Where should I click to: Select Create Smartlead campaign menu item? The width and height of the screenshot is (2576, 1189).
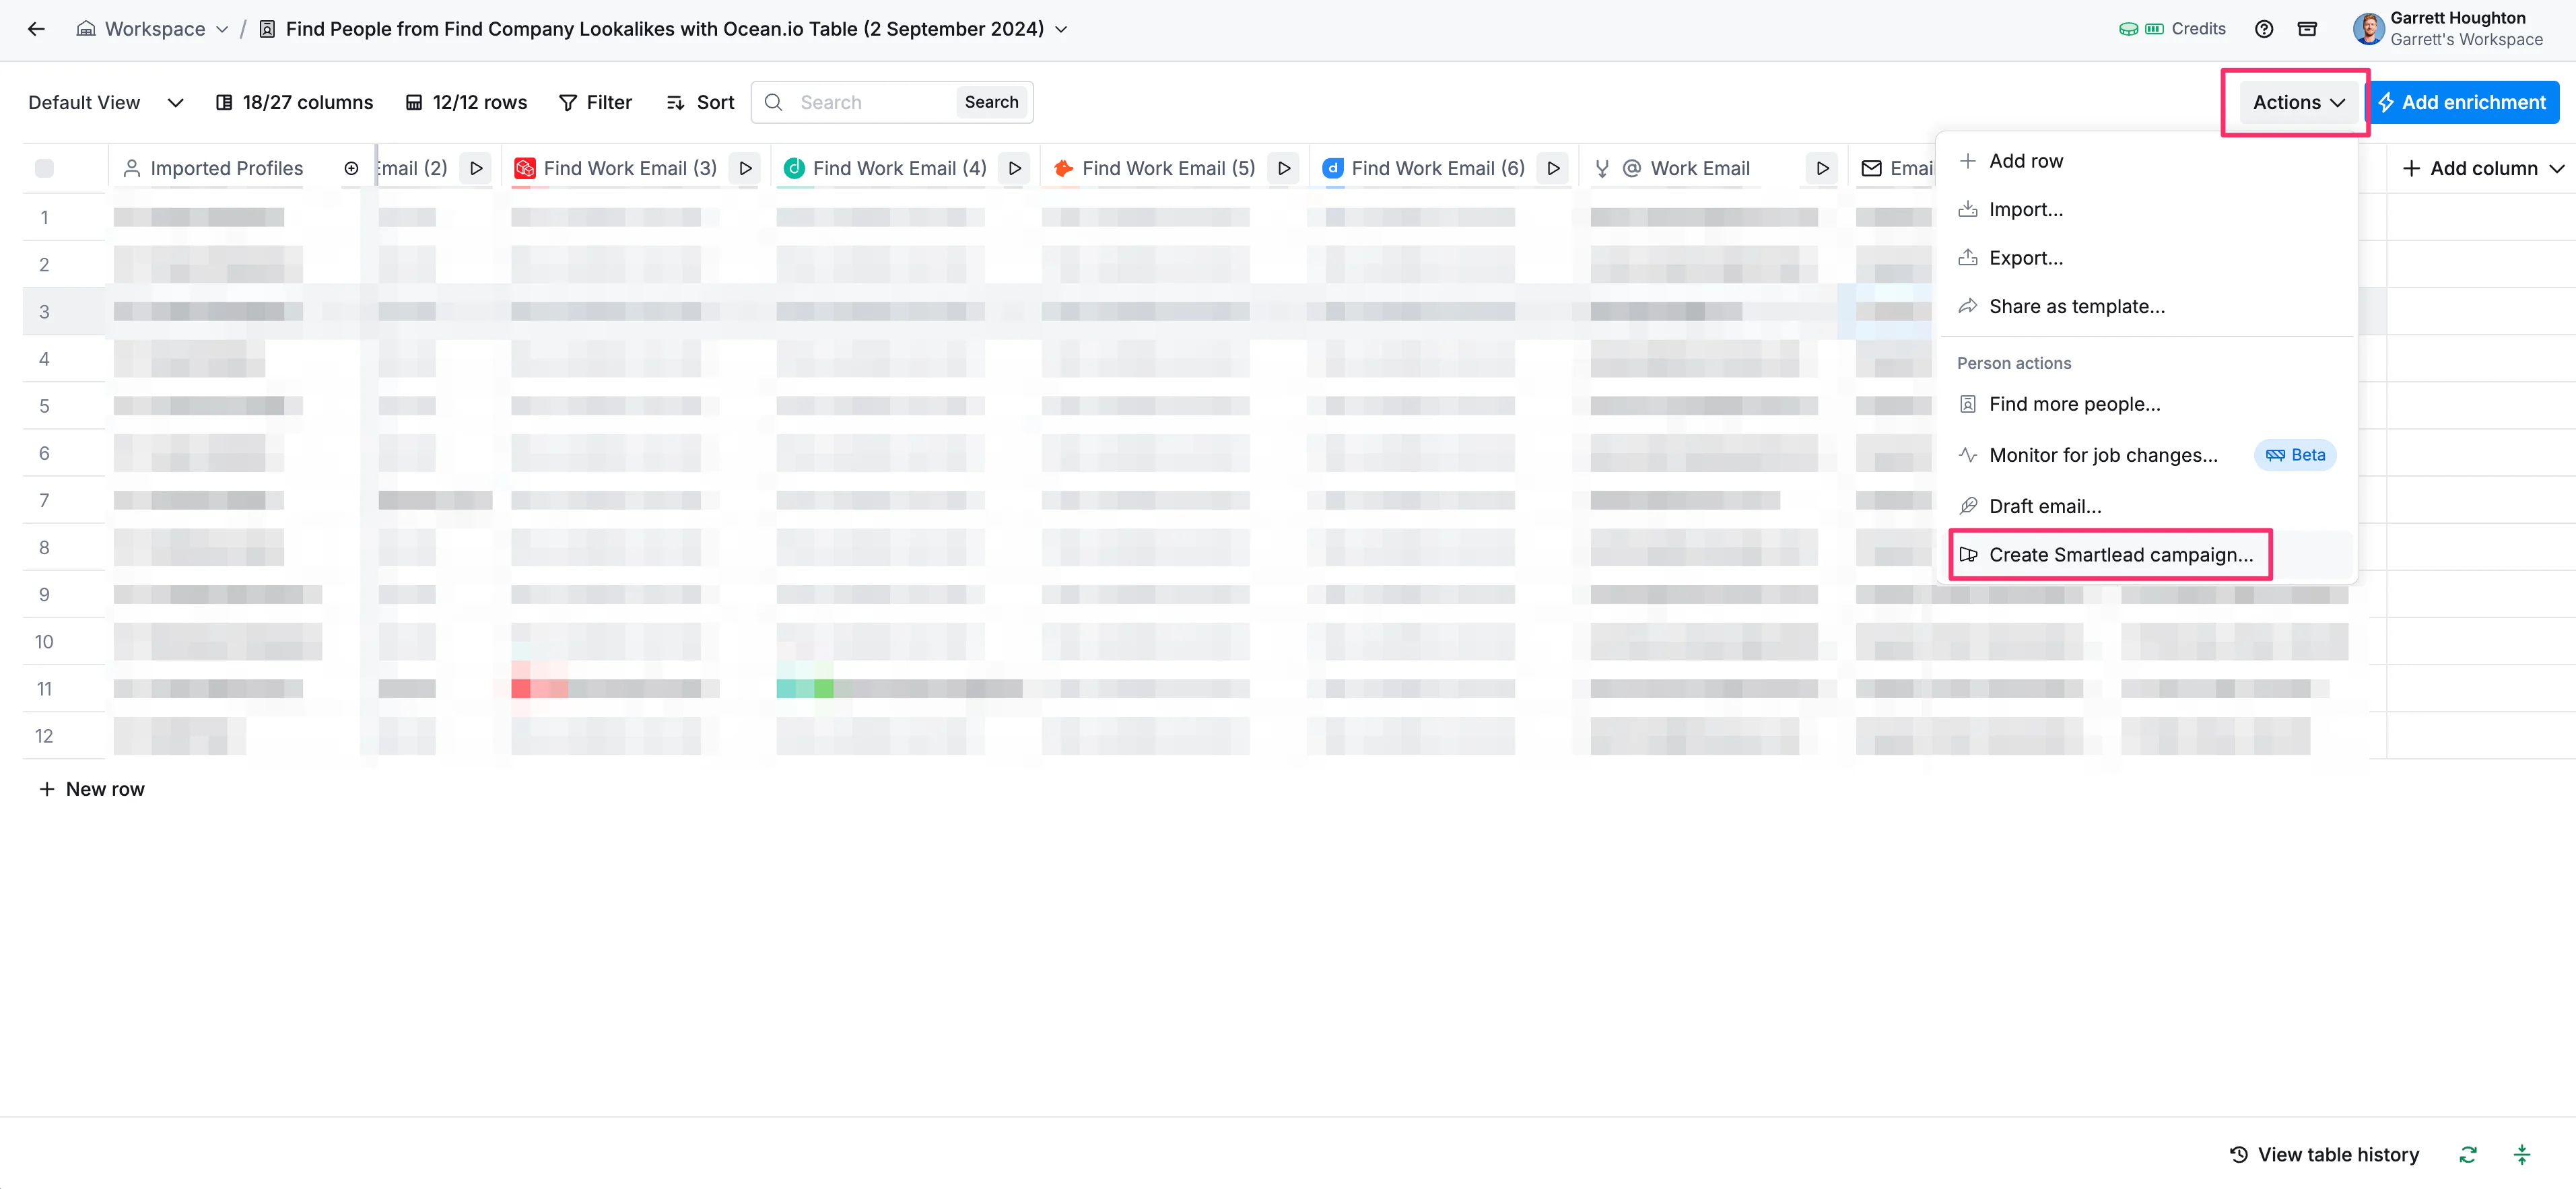point(2120,555)
